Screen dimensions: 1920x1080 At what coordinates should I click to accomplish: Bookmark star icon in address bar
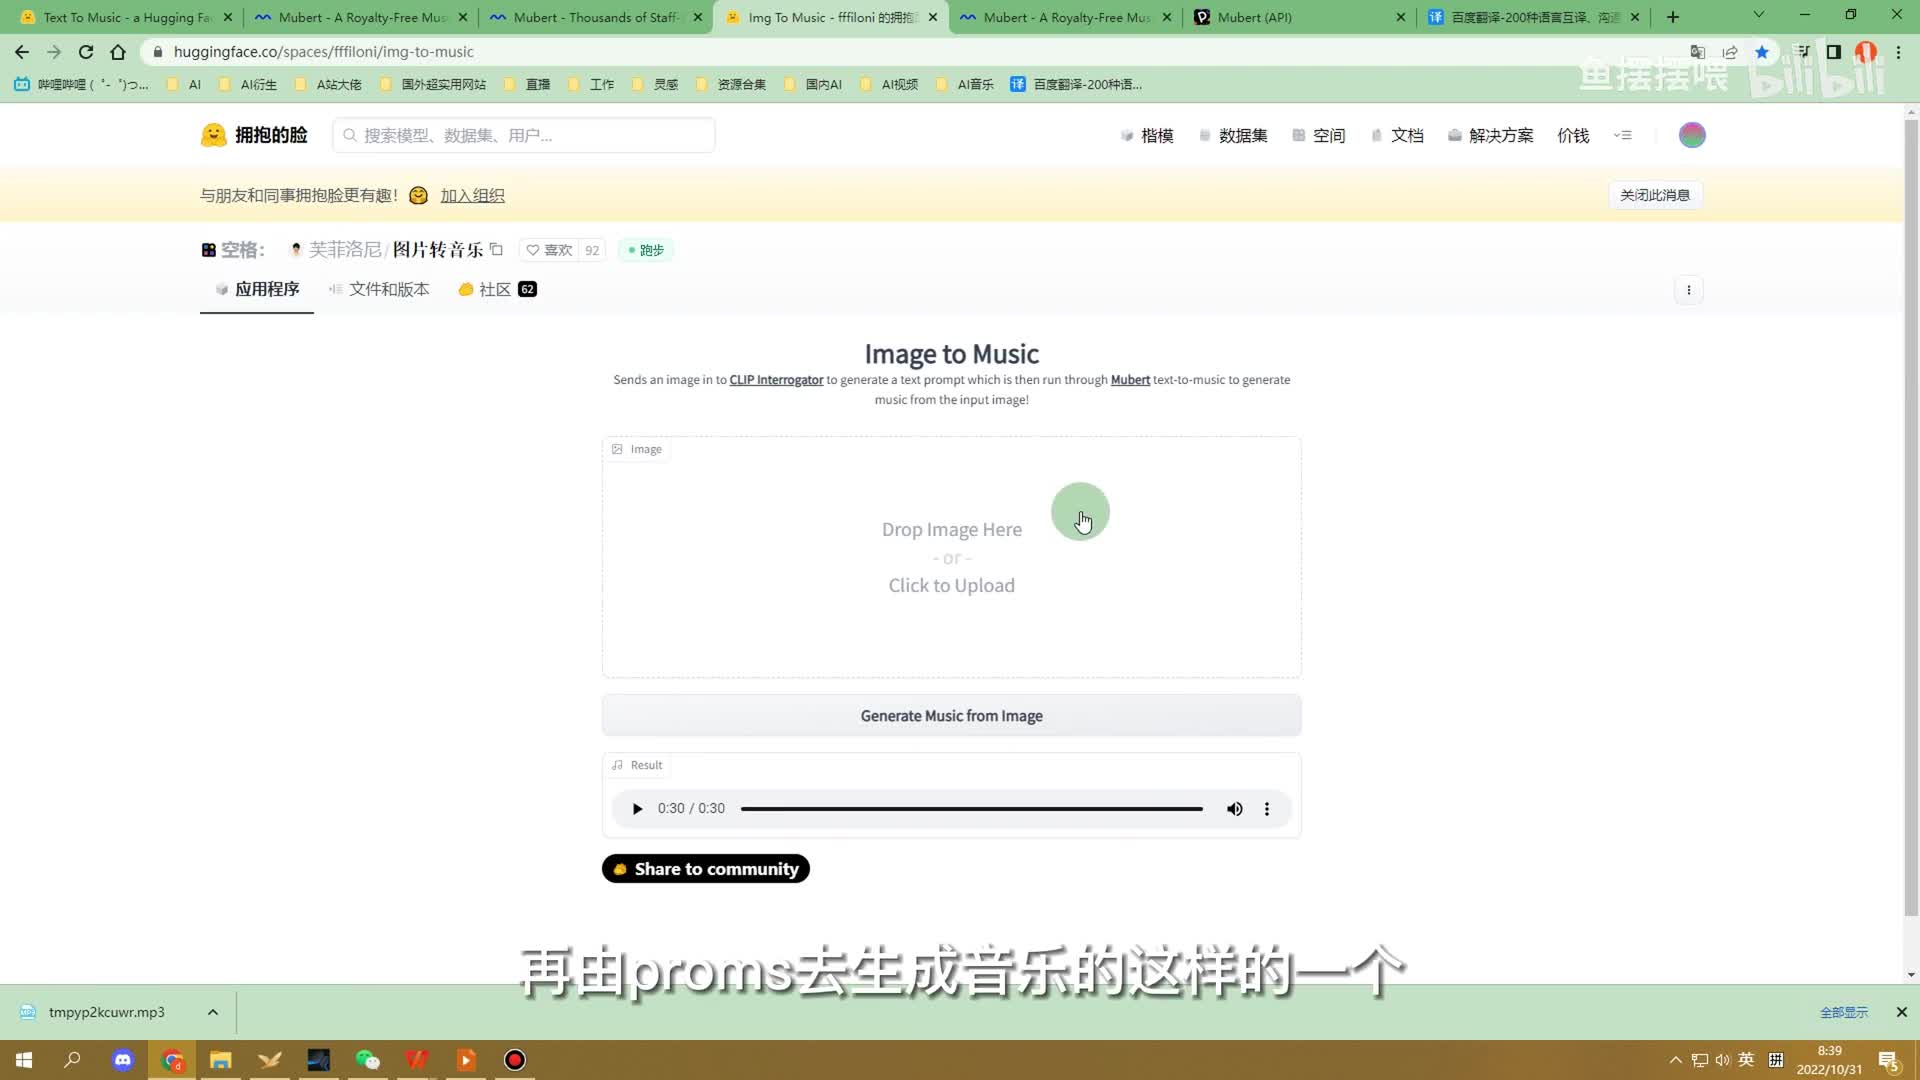point(1762,52)
